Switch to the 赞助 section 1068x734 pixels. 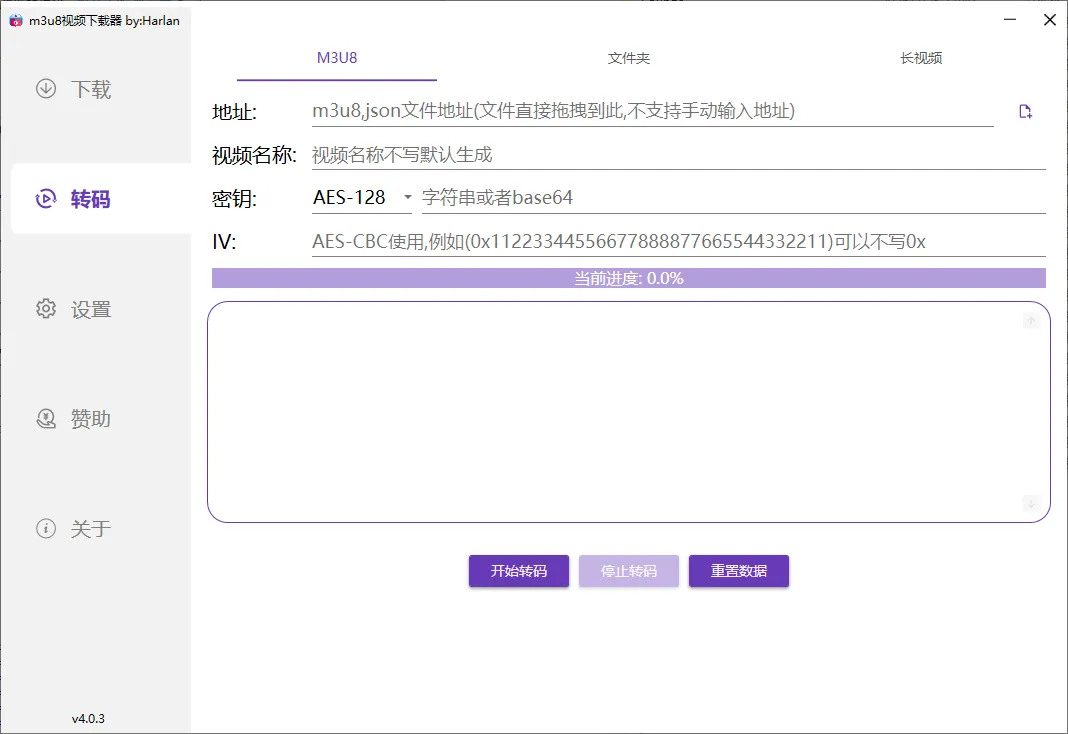(x=78, y=419)
